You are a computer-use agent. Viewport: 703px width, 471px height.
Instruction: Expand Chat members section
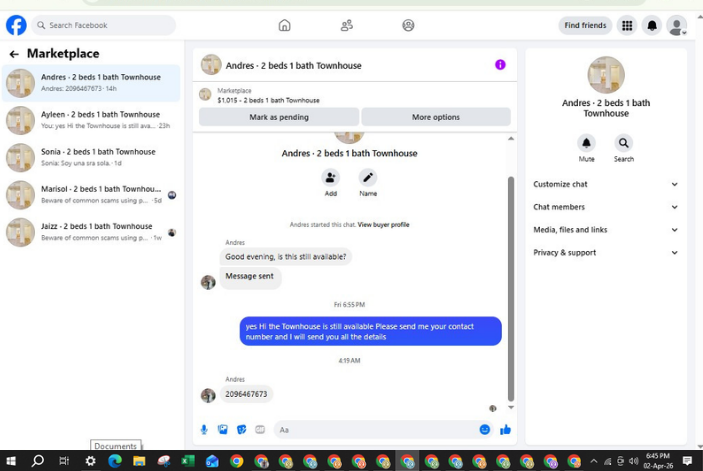click(606, 207)
